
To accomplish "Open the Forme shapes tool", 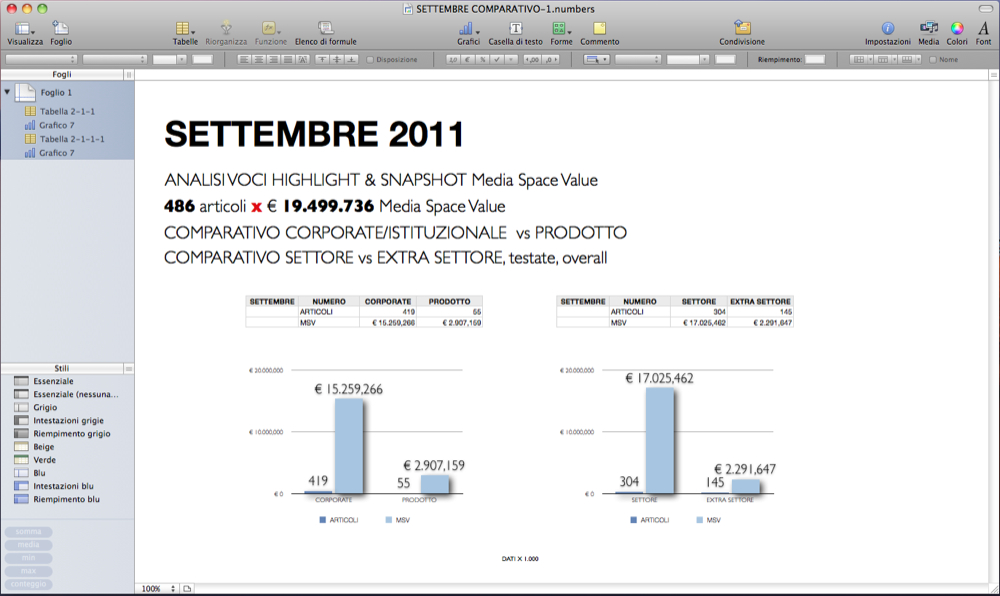I will (561, 29).
